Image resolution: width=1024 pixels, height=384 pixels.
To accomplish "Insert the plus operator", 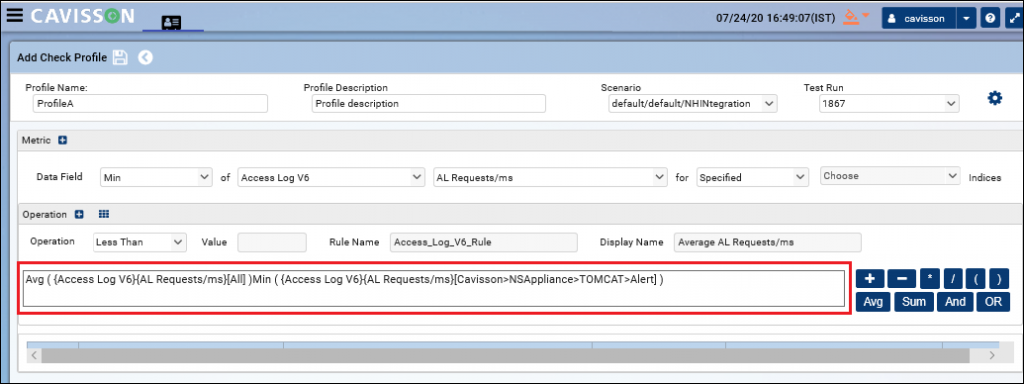I will tap(870, 278).
